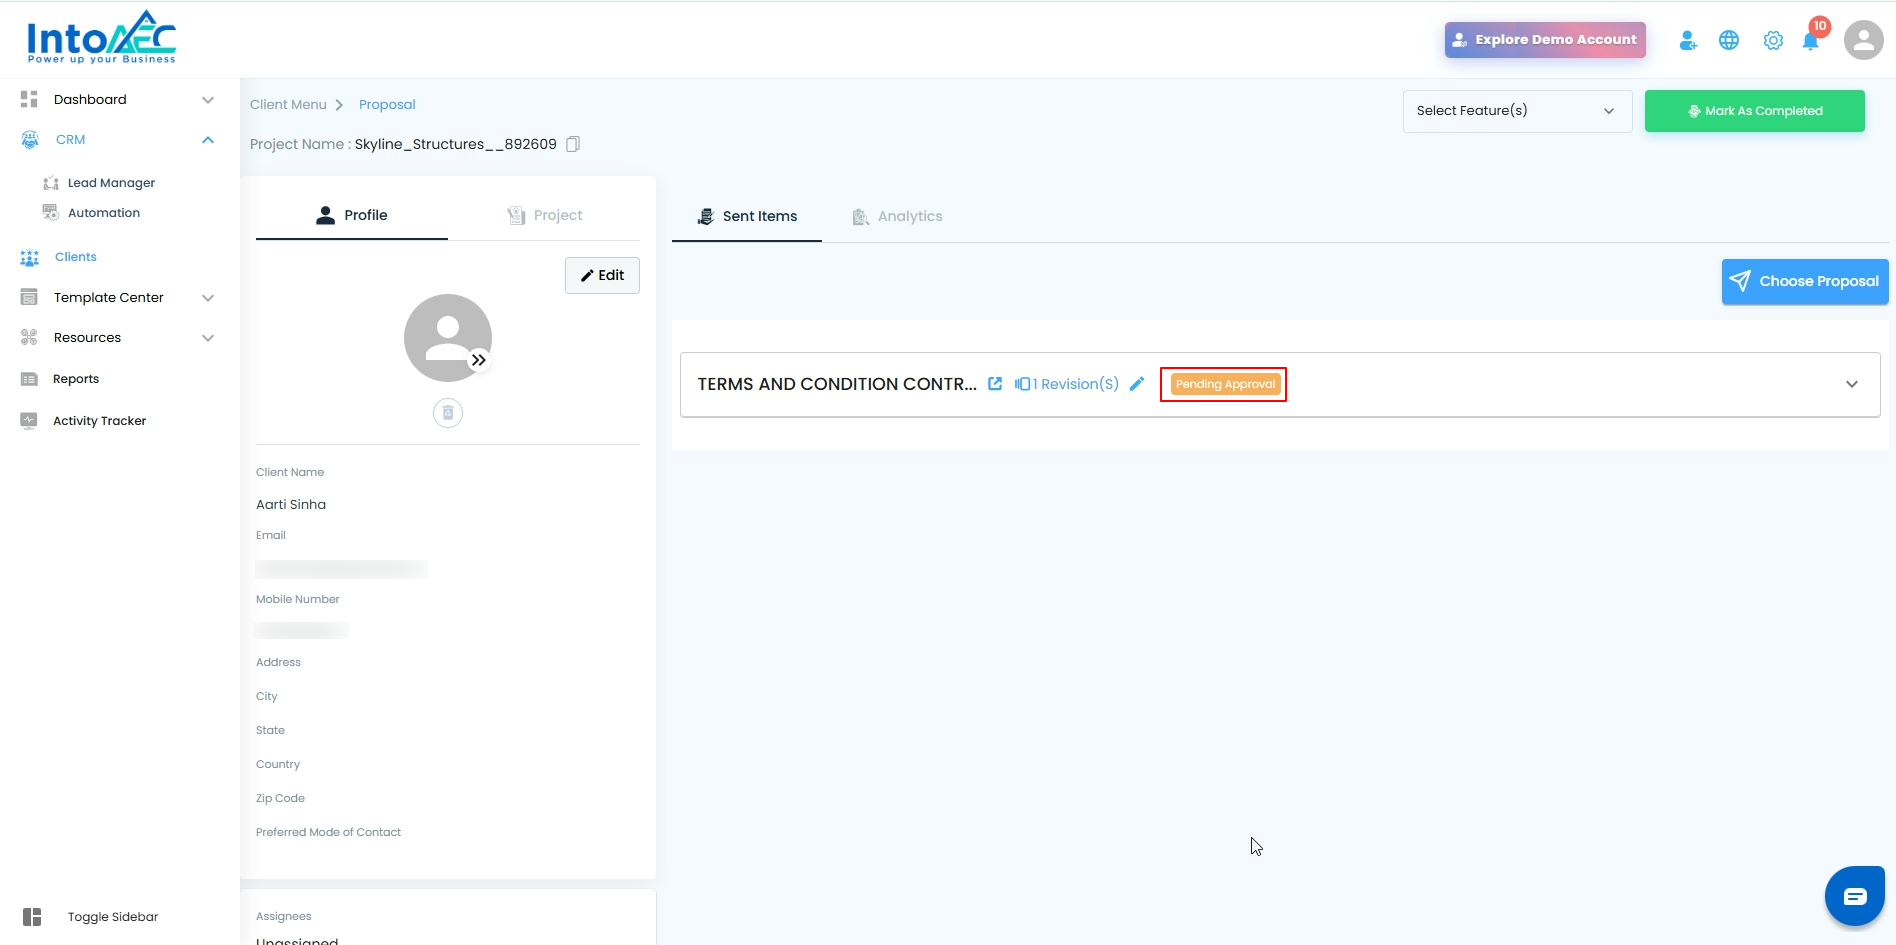This screenshot has height=945, width=1896.
Task: Click the pencil edit icon on proposal row
Action: coord(1137,384)
